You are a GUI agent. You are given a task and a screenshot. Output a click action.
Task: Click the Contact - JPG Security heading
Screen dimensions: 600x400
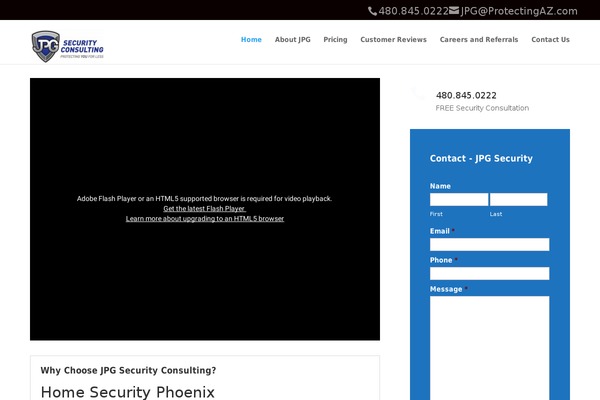pos(481,158)
